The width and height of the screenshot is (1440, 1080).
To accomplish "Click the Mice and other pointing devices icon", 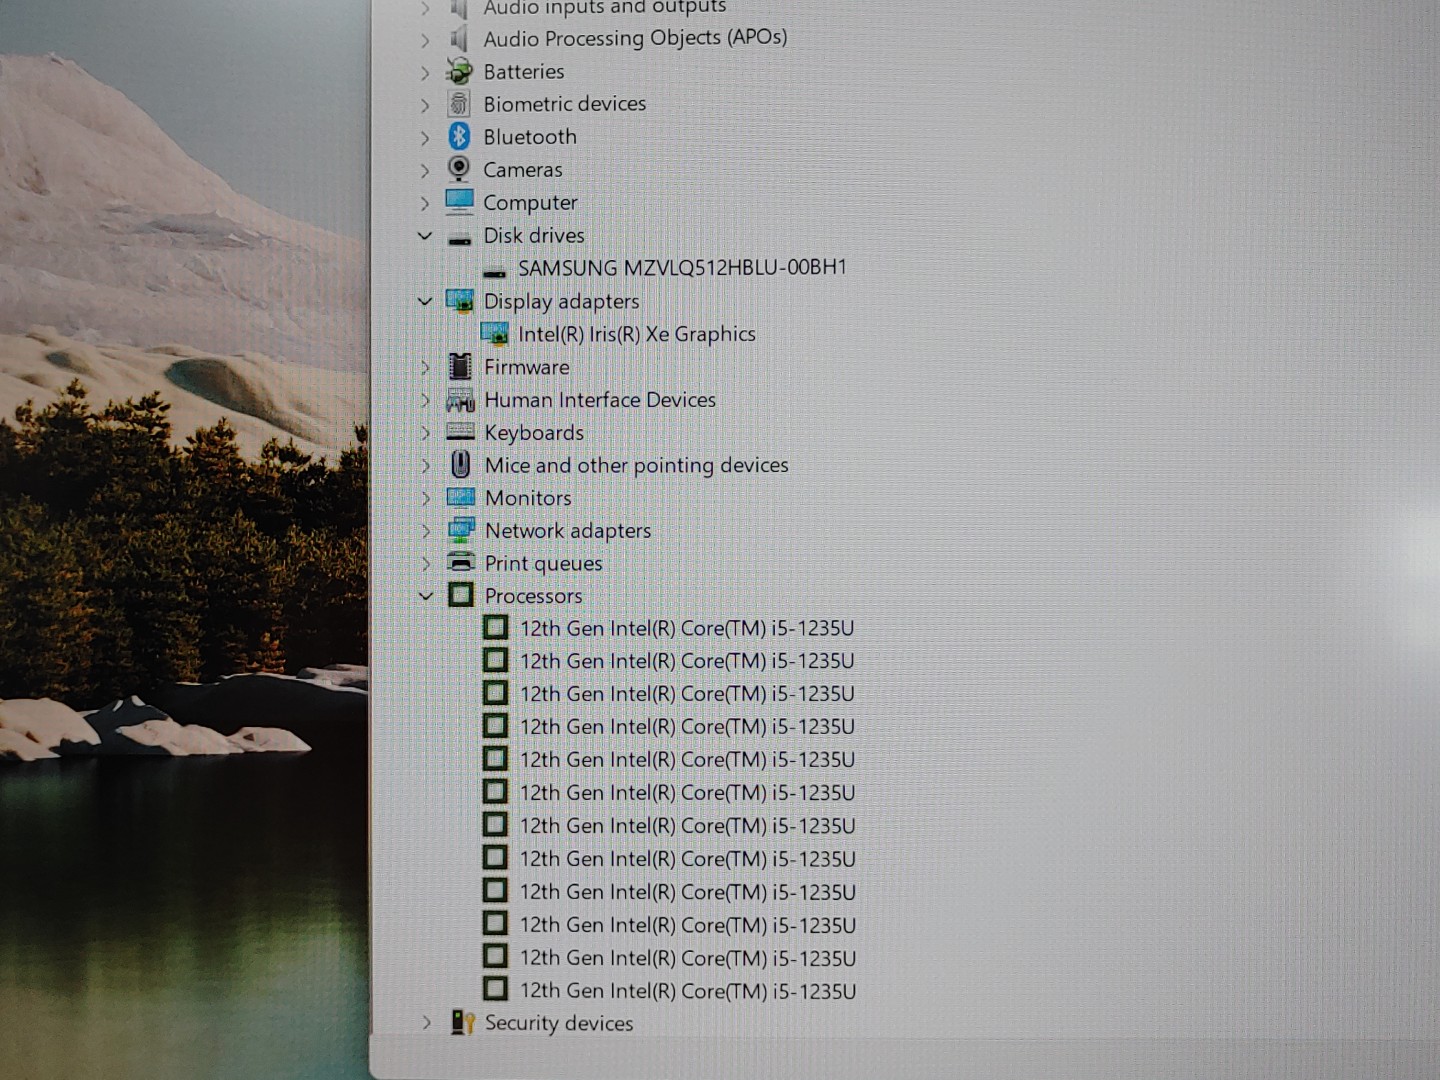I will [460, 465].
